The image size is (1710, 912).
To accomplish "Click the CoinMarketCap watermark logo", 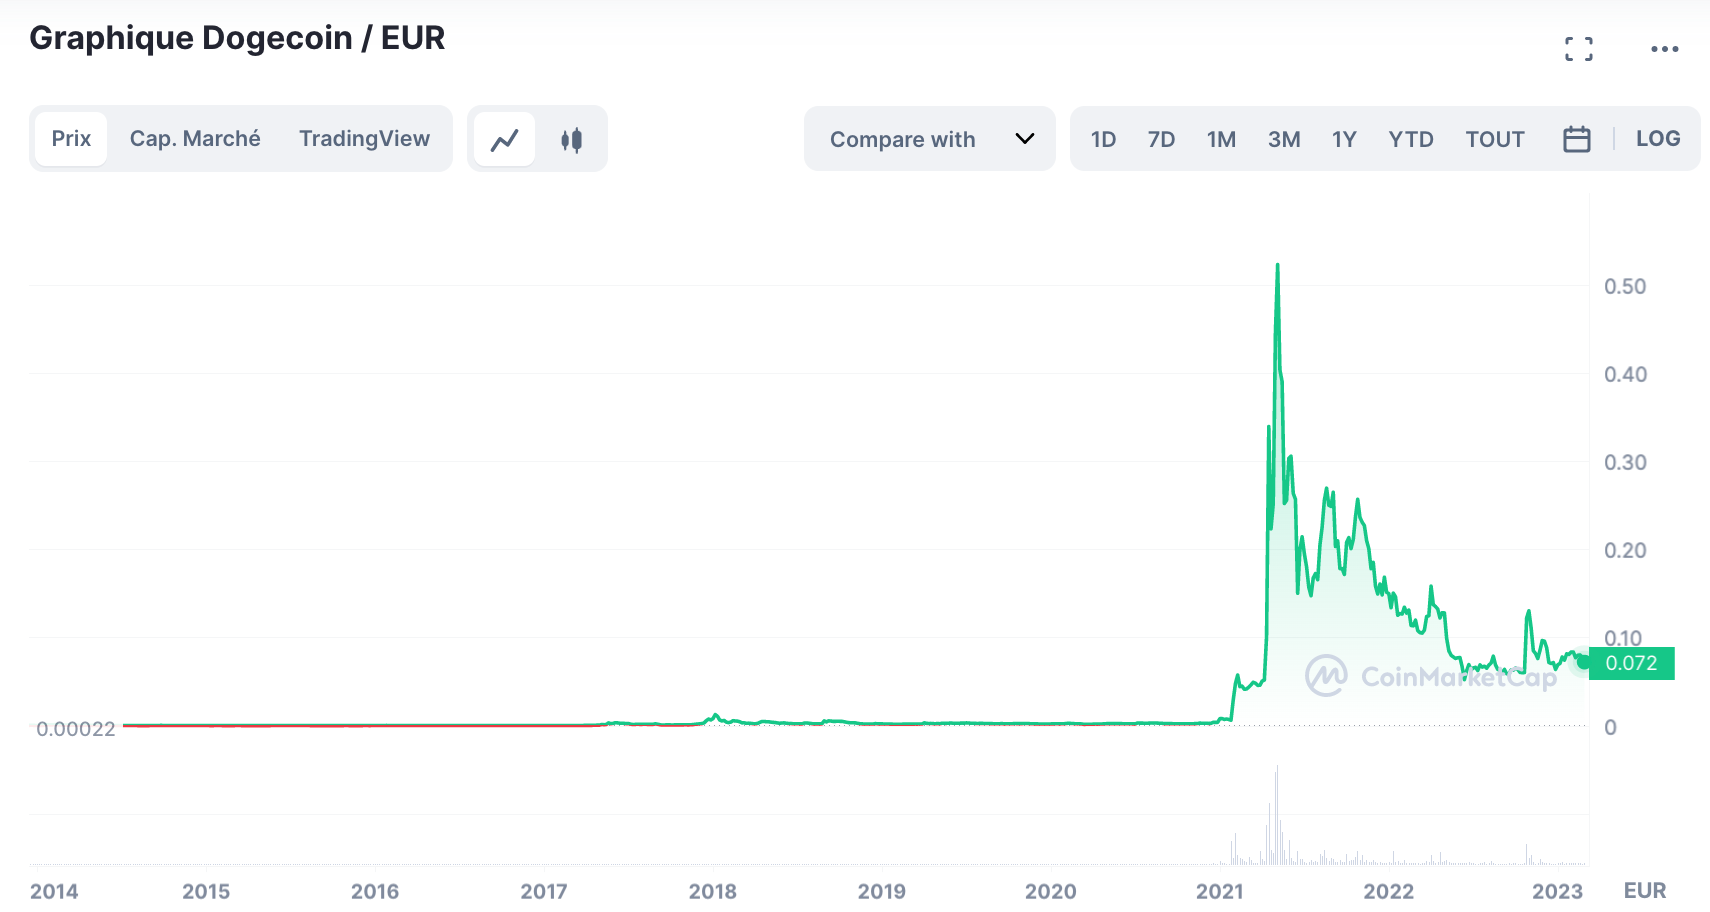I will coord(1431,677).
